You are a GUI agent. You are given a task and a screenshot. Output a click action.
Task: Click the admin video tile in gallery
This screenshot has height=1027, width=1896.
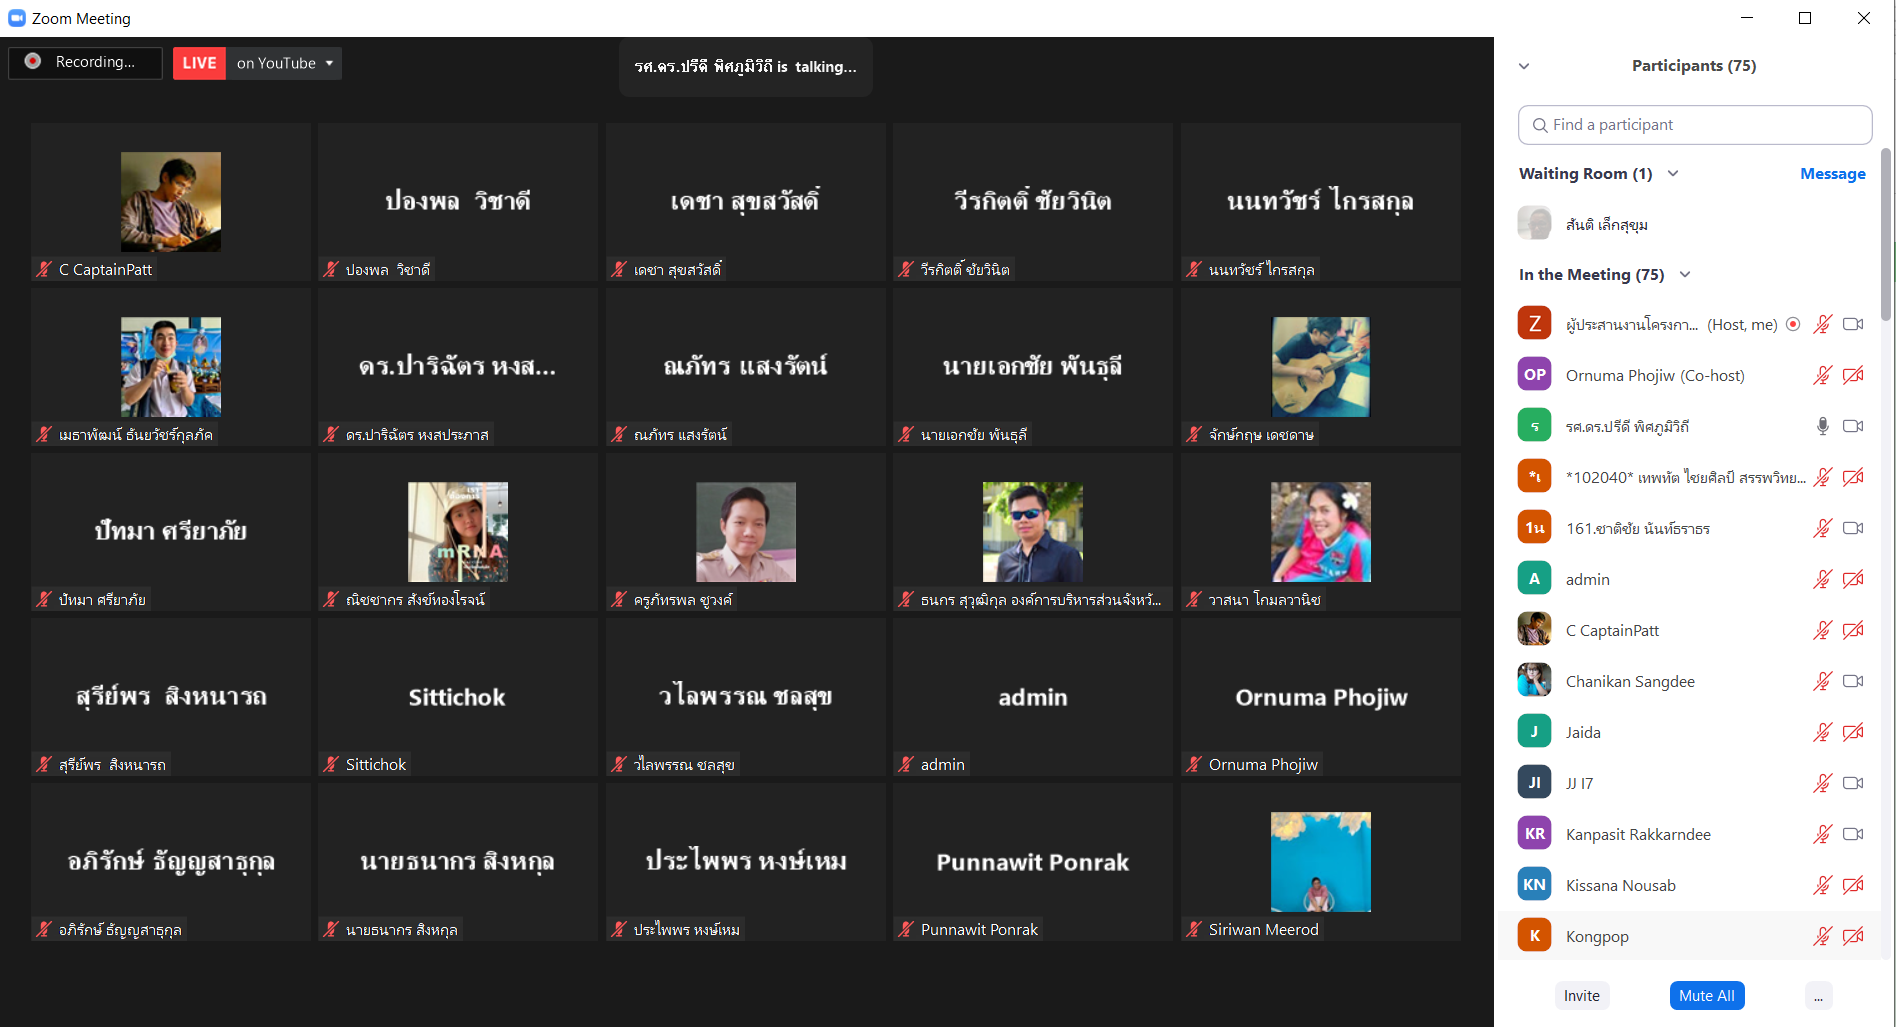pos(1032,697)
